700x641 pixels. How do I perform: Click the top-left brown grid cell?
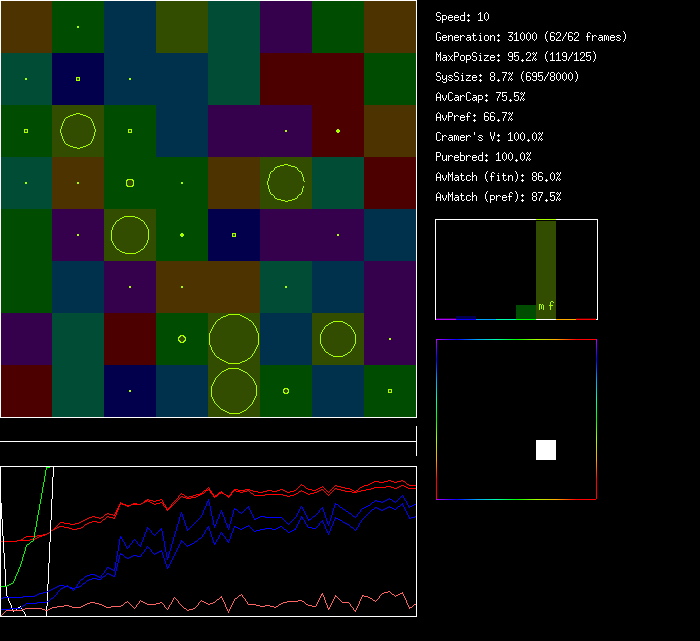tap(26, 27)
